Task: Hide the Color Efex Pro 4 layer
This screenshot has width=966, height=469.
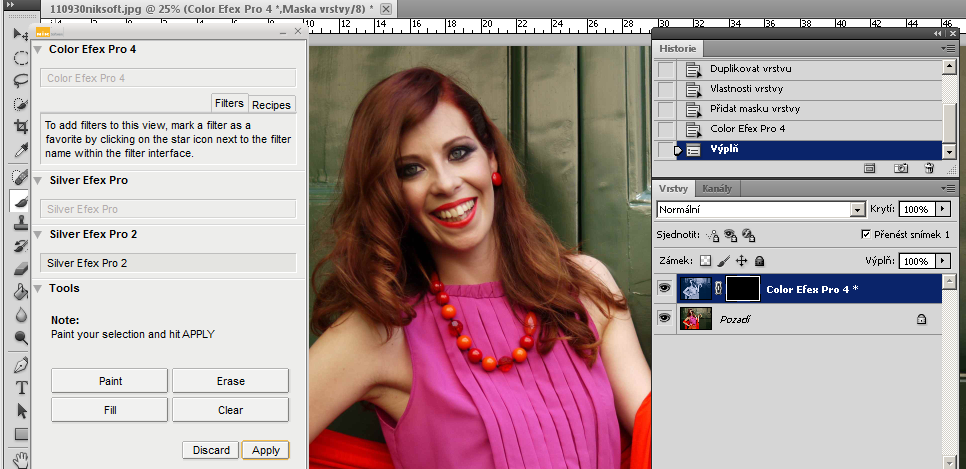Action: 664,289
